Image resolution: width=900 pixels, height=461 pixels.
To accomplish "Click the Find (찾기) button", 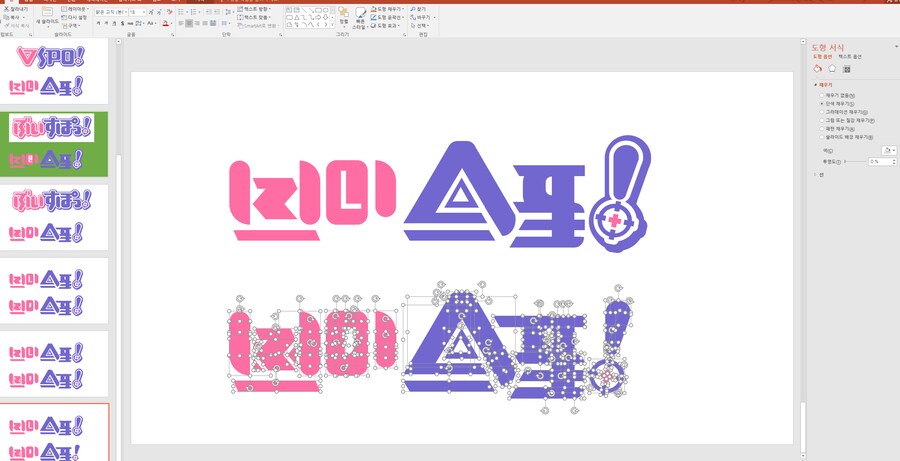I will pos(418,9).
